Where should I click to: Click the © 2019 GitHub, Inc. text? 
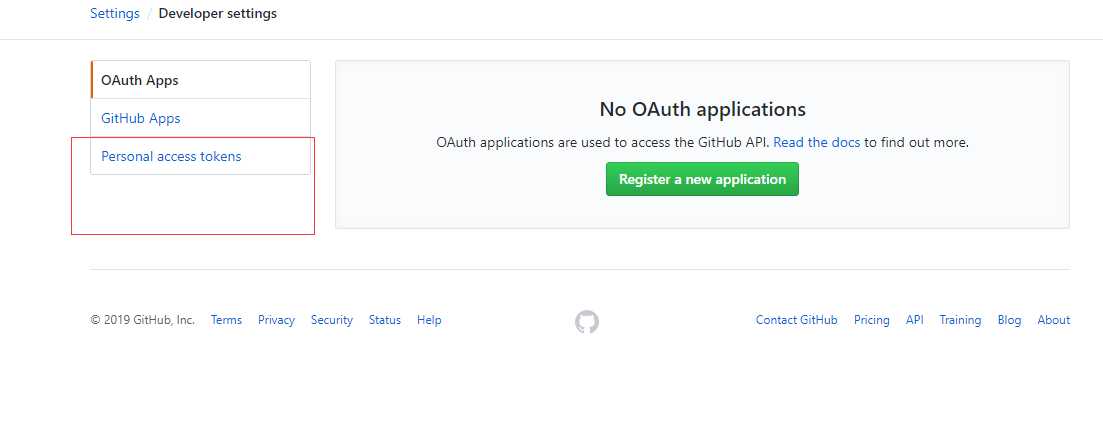click(x=143, y=320)
